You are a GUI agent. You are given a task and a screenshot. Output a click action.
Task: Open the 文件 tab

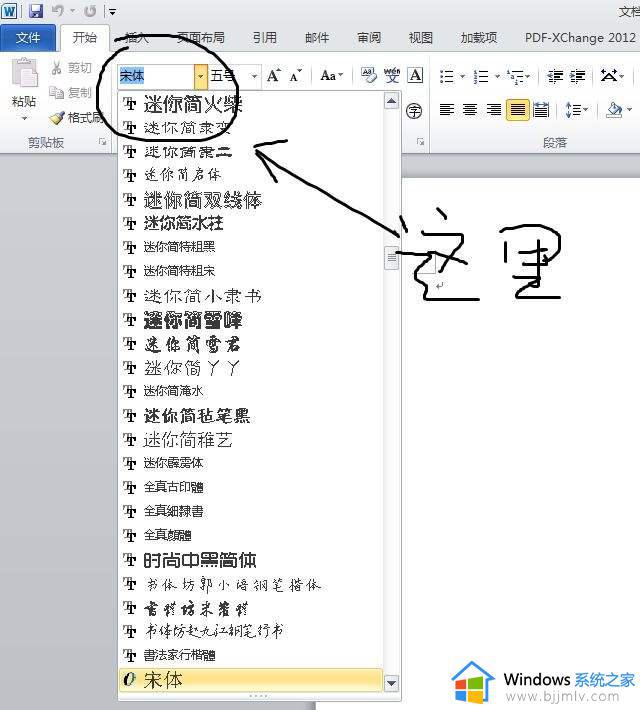(x=28, y=38)
